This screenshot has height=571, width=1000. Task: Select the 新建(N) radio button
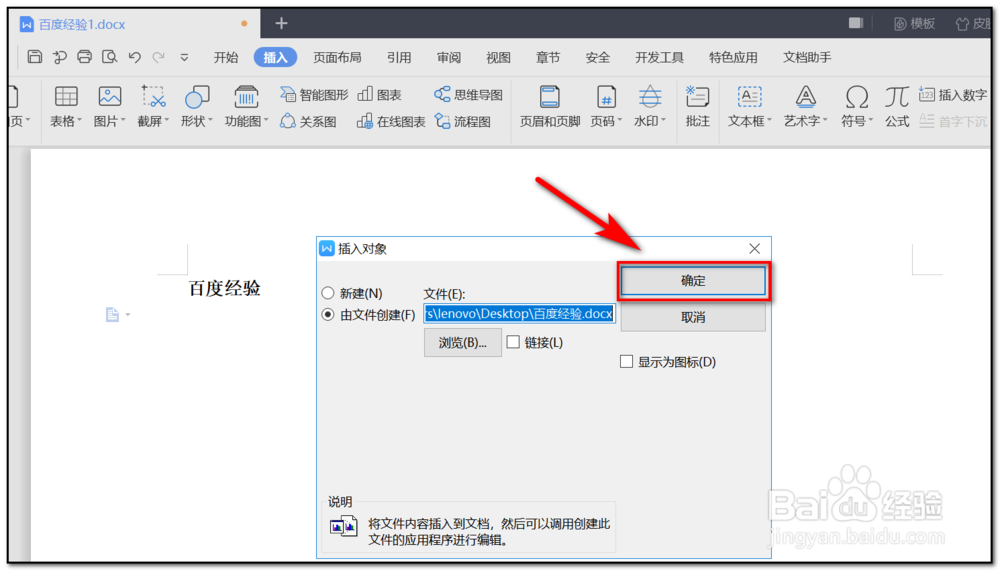tap(328, 293)
